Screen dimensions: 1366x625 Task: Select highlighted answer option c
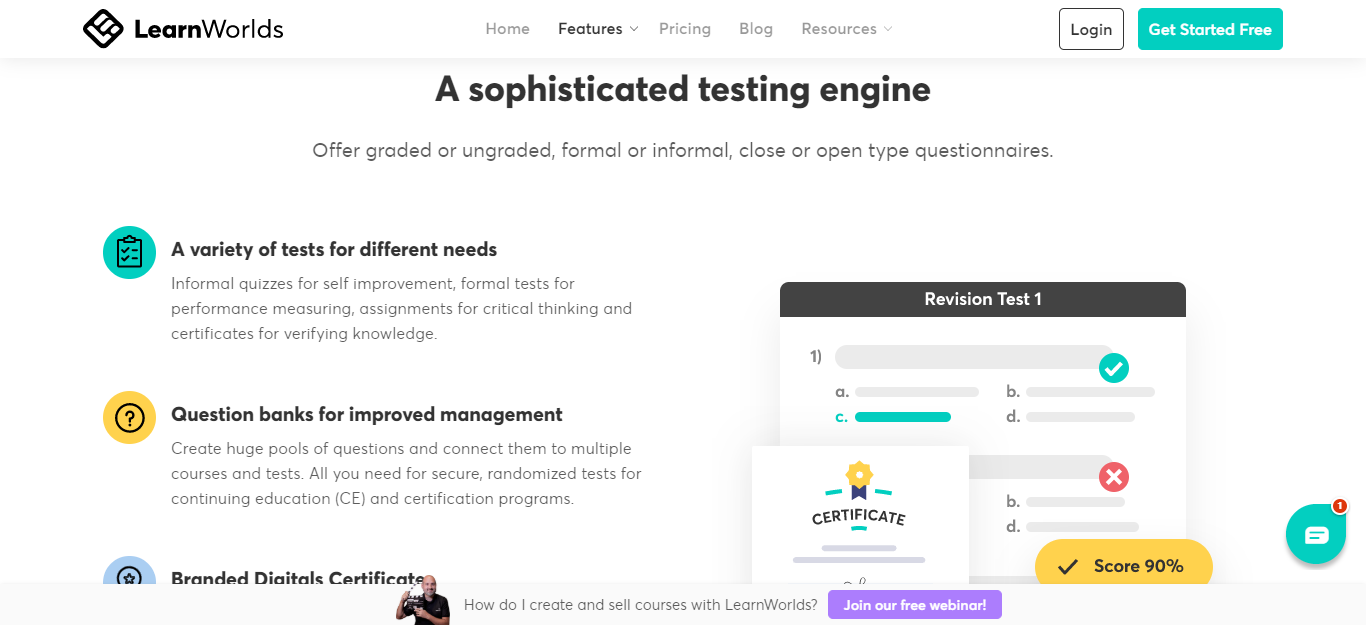(893, 417)
